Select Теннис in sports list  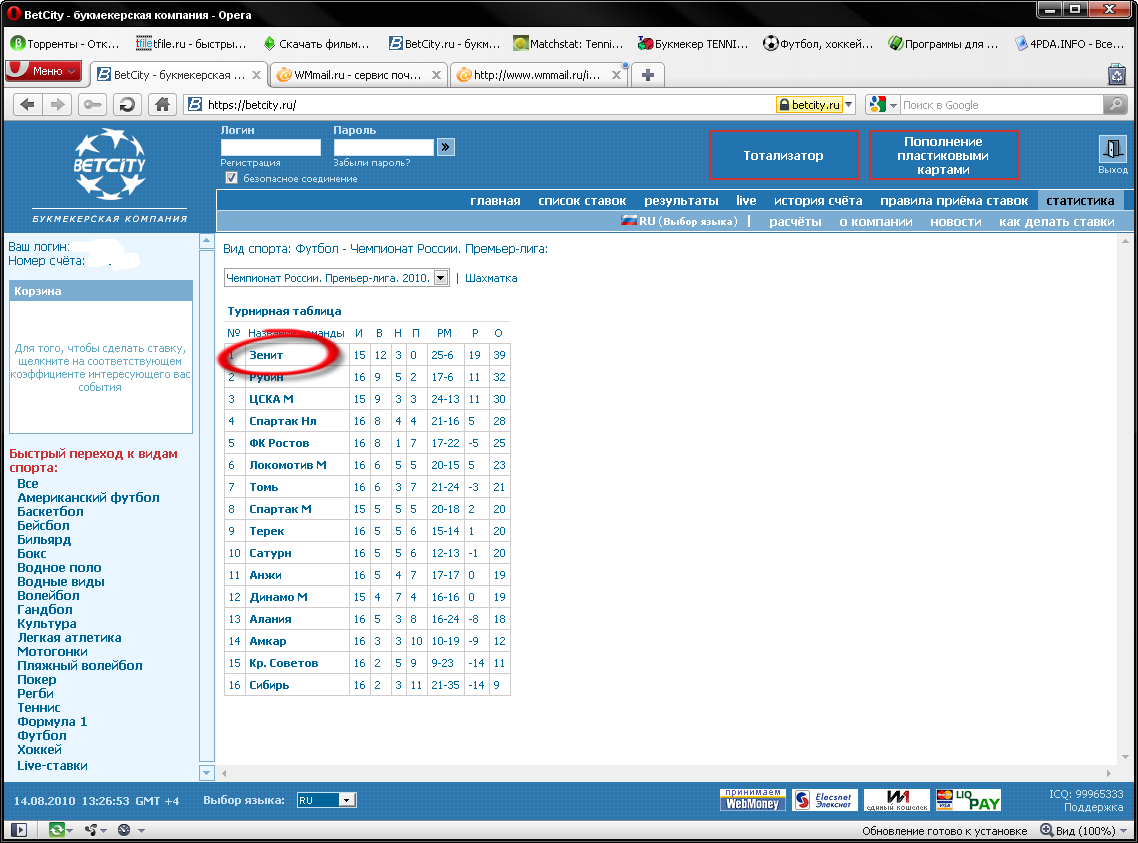[x=38, y=707]
